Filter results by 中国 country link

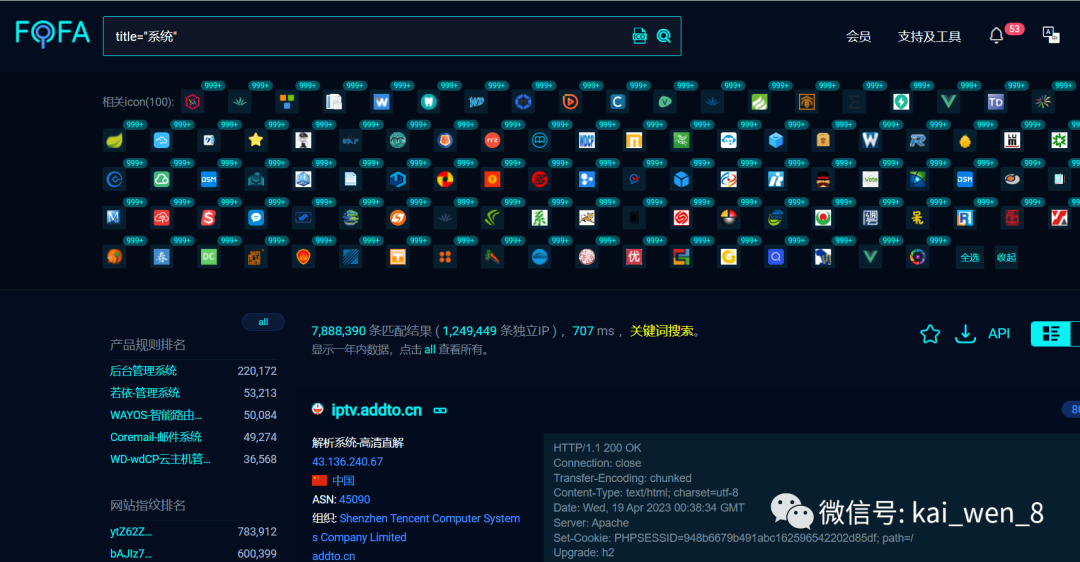click(343, 481)
